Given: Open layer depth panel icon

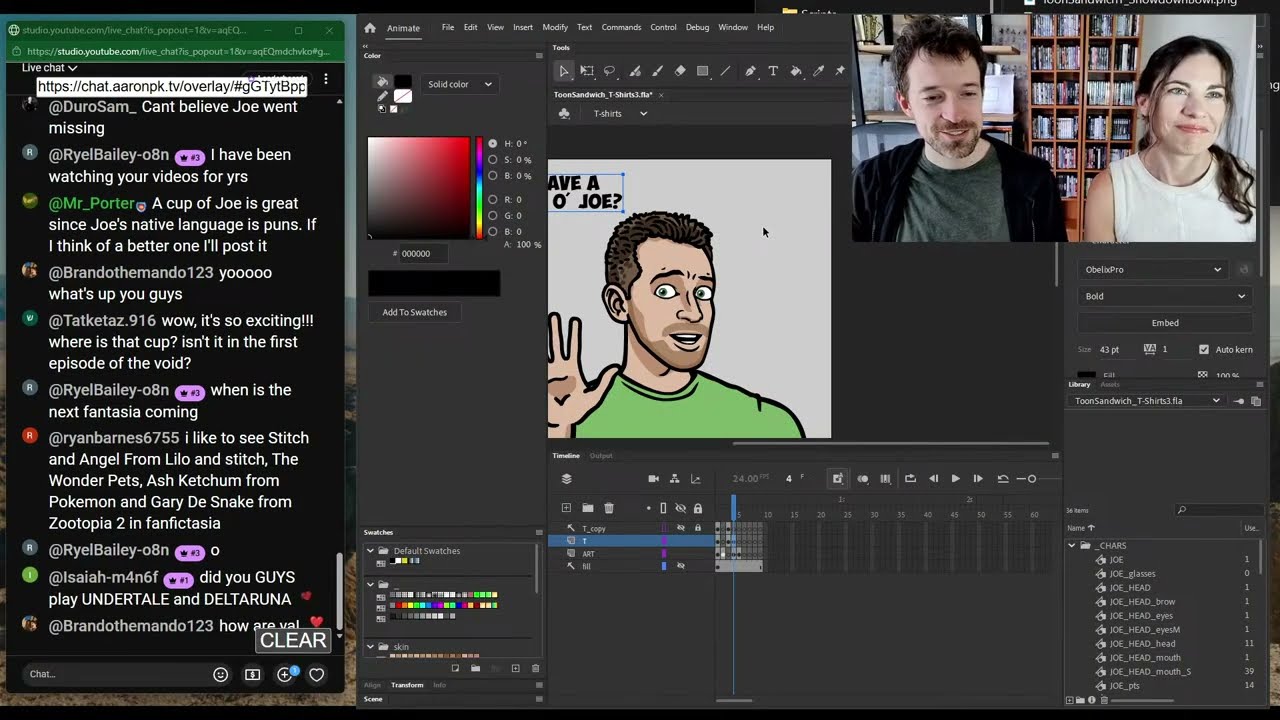Looking at the screenshot, I should pyautogui.click(x=696, y=479).
